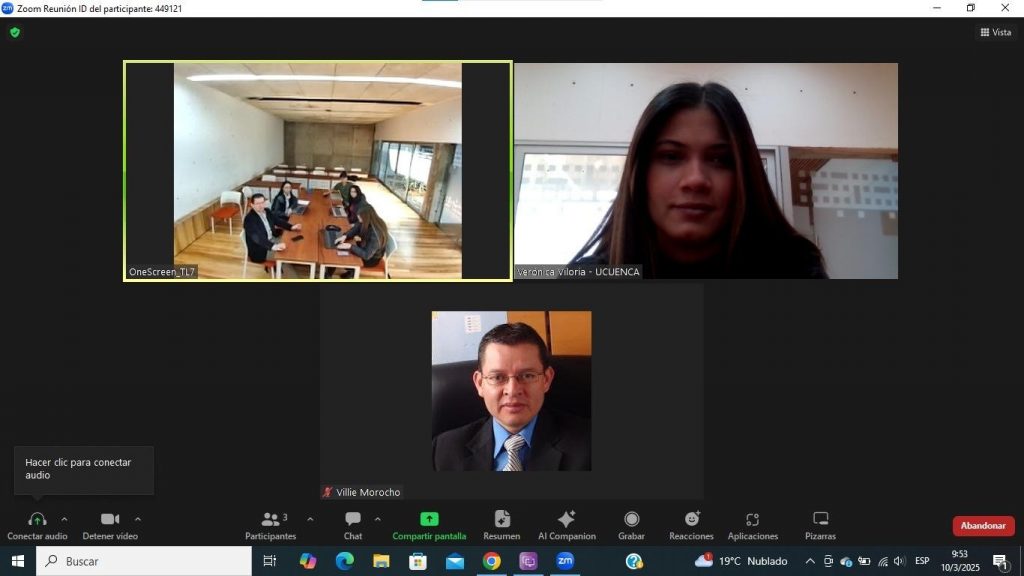The image size is (1024, 576).
Task: Open Pizarras whiteboards
Action: (x=820, y=520)
